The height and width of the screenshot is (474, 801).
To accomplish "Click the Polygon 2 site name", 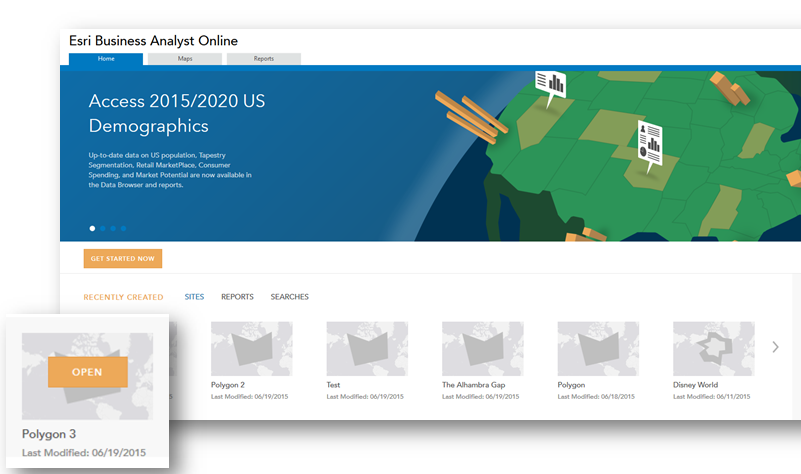I will [228, 385].
